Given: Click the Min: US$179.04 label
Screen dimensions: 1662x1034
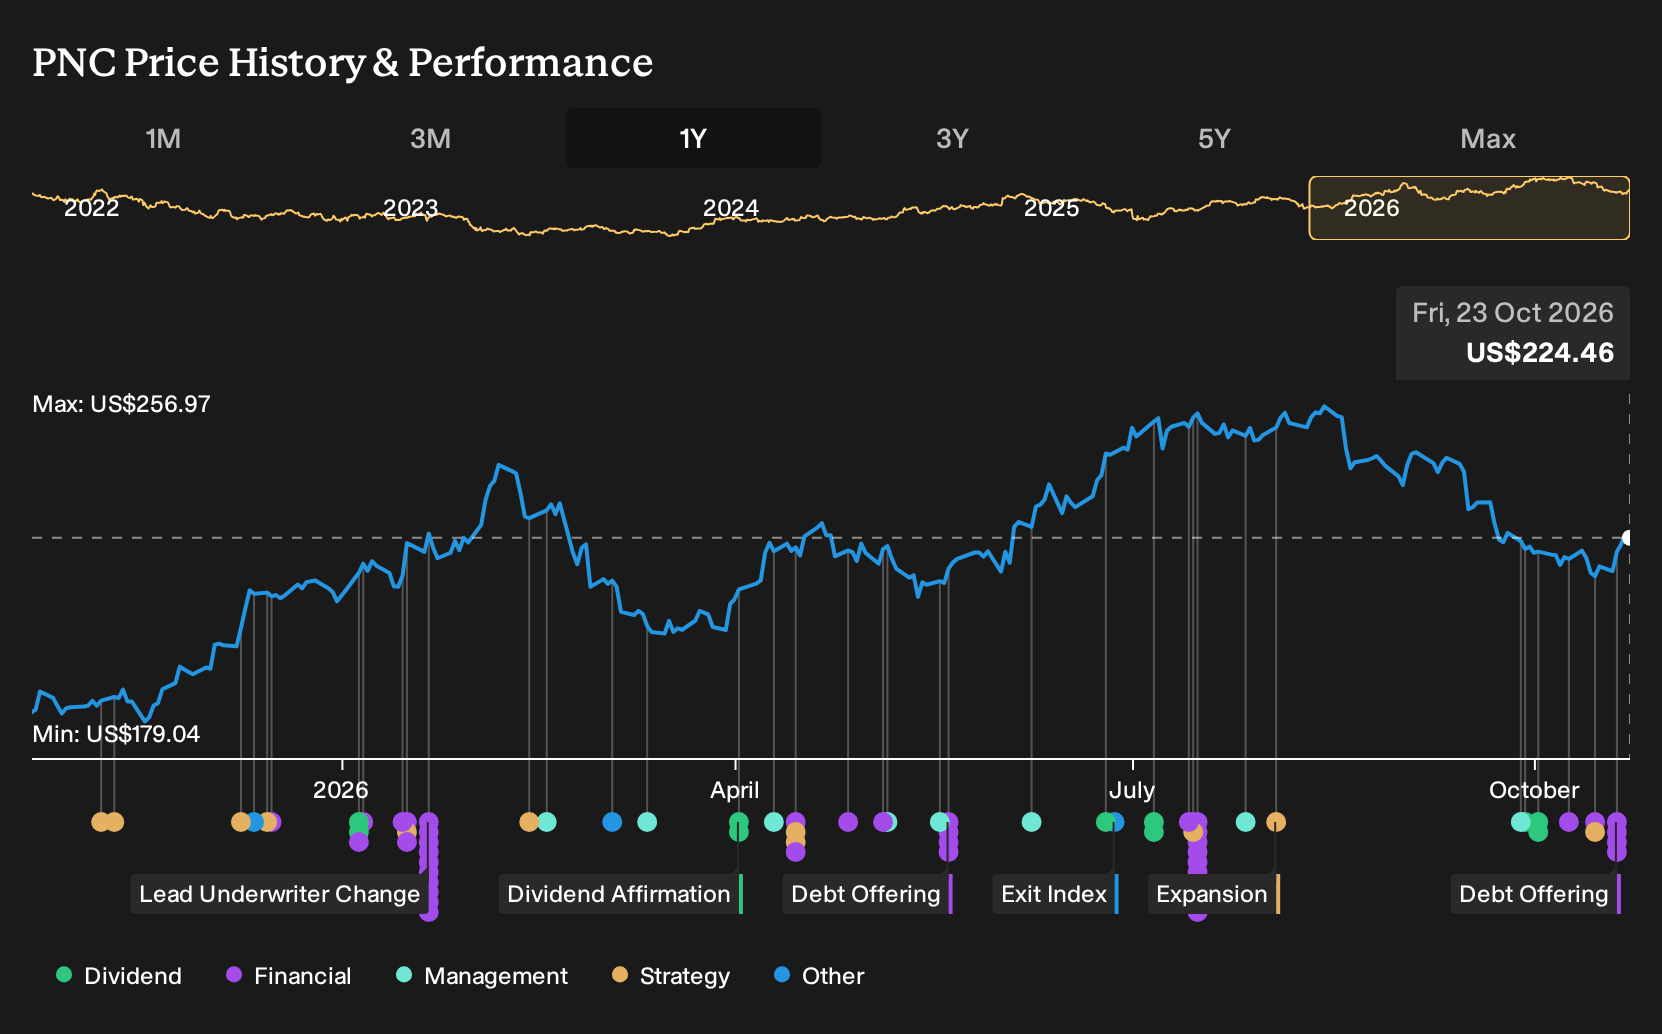Looking at the screenshot, I should coord(116,734).
